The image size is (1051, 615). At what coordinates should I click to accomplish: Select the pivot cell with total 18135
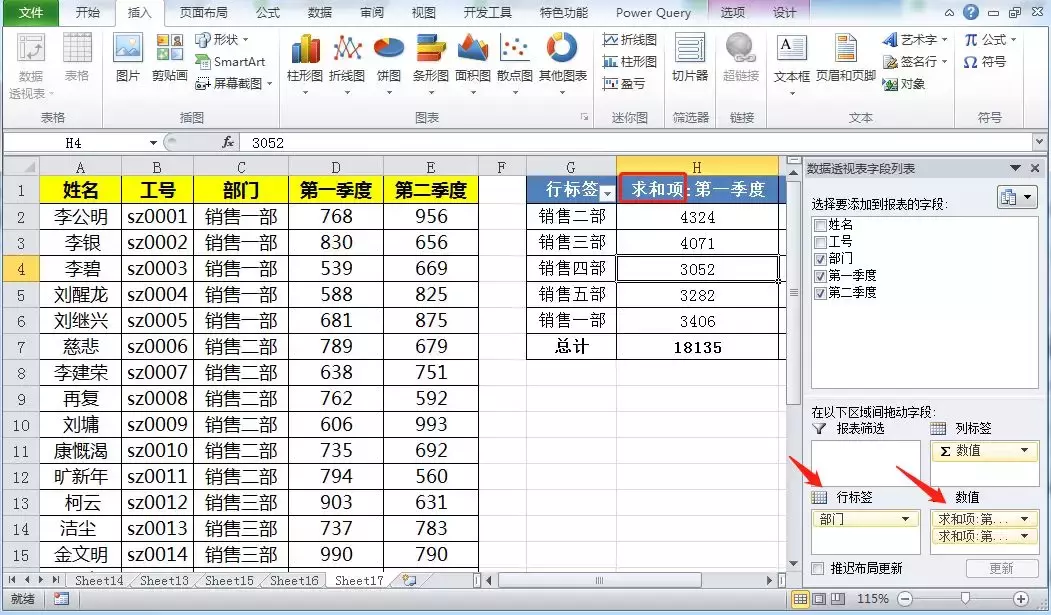pos(697,347)
